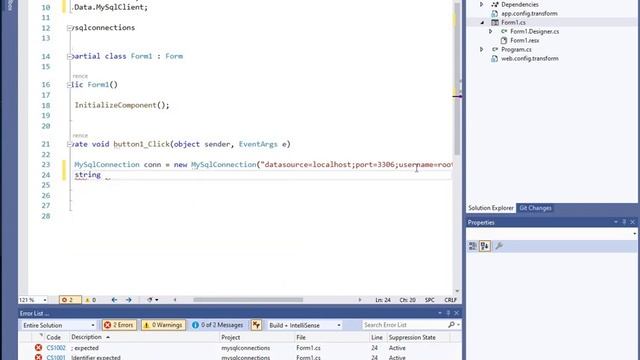Close the Error List panel
640x360 pixels.
[x=457, y=313]
